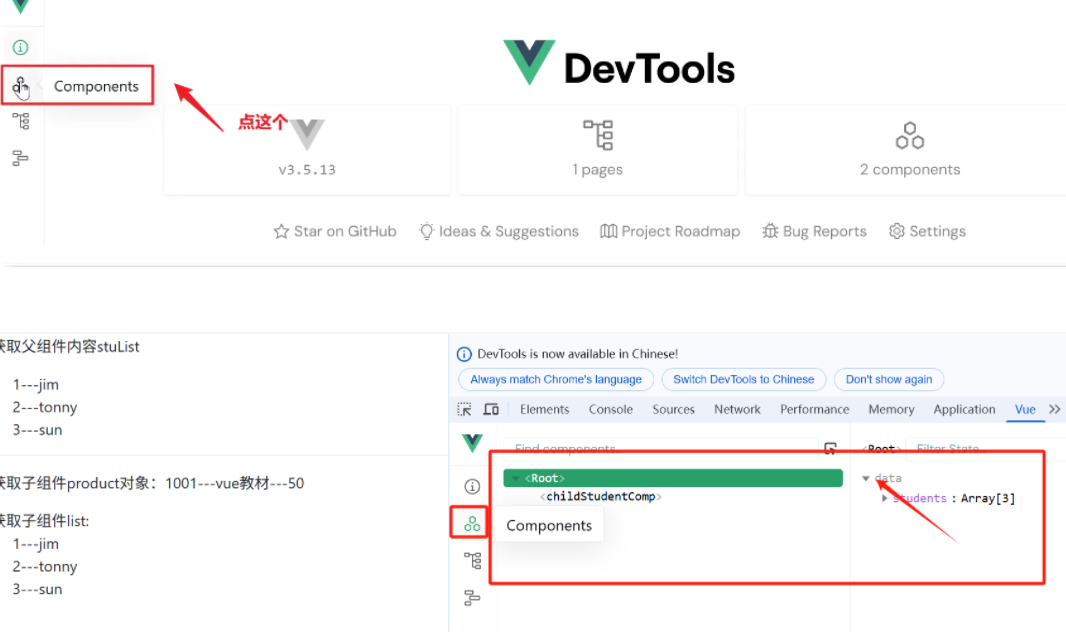Image resolution: width=1066 pixels, height=633 pixels.
Task: Select the childStudentComp component
Action: tap(601, 496)
